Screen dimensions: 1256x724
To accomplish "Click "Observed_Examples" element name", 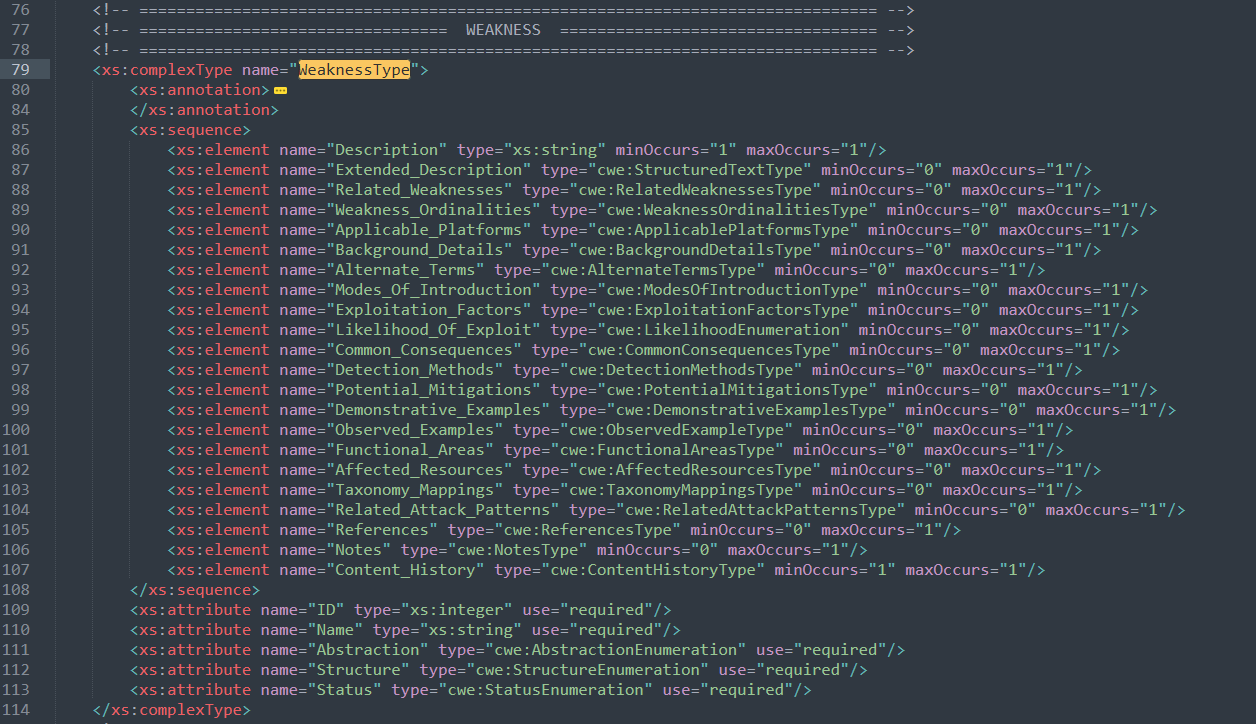I will pos(414,430).
